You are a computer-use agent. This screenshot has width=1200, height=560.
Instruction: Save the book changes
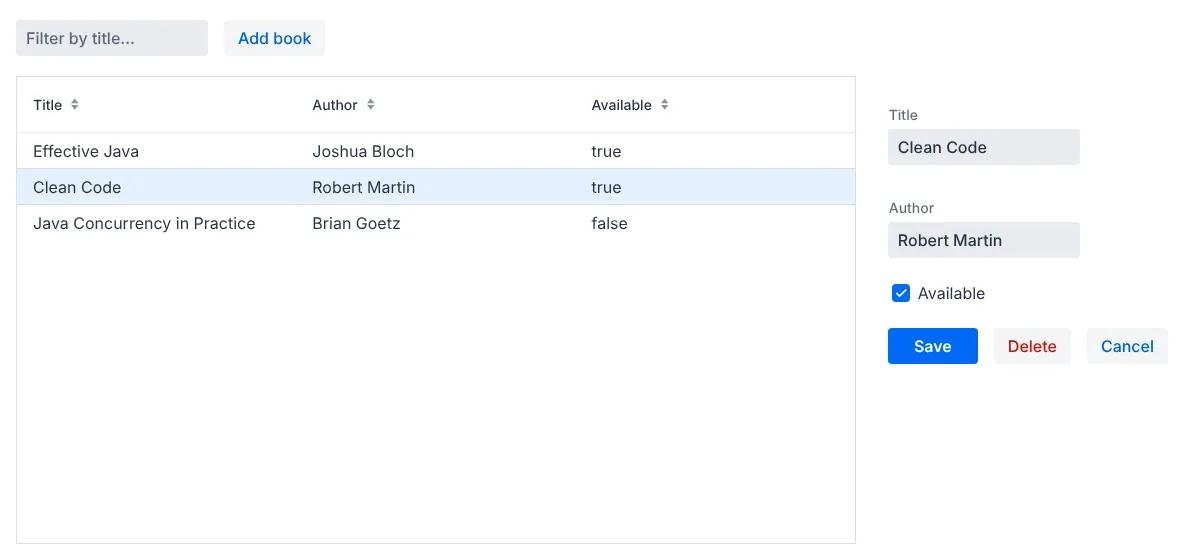[x=933, y=346]
